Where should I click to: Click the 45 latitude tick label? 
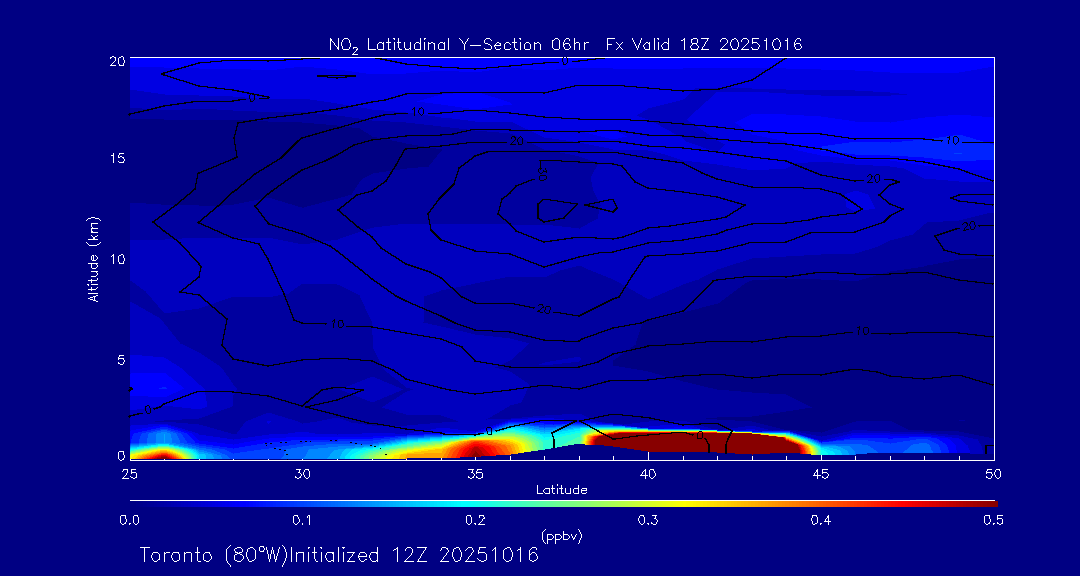pyautogui.click(x=821, y=472)
